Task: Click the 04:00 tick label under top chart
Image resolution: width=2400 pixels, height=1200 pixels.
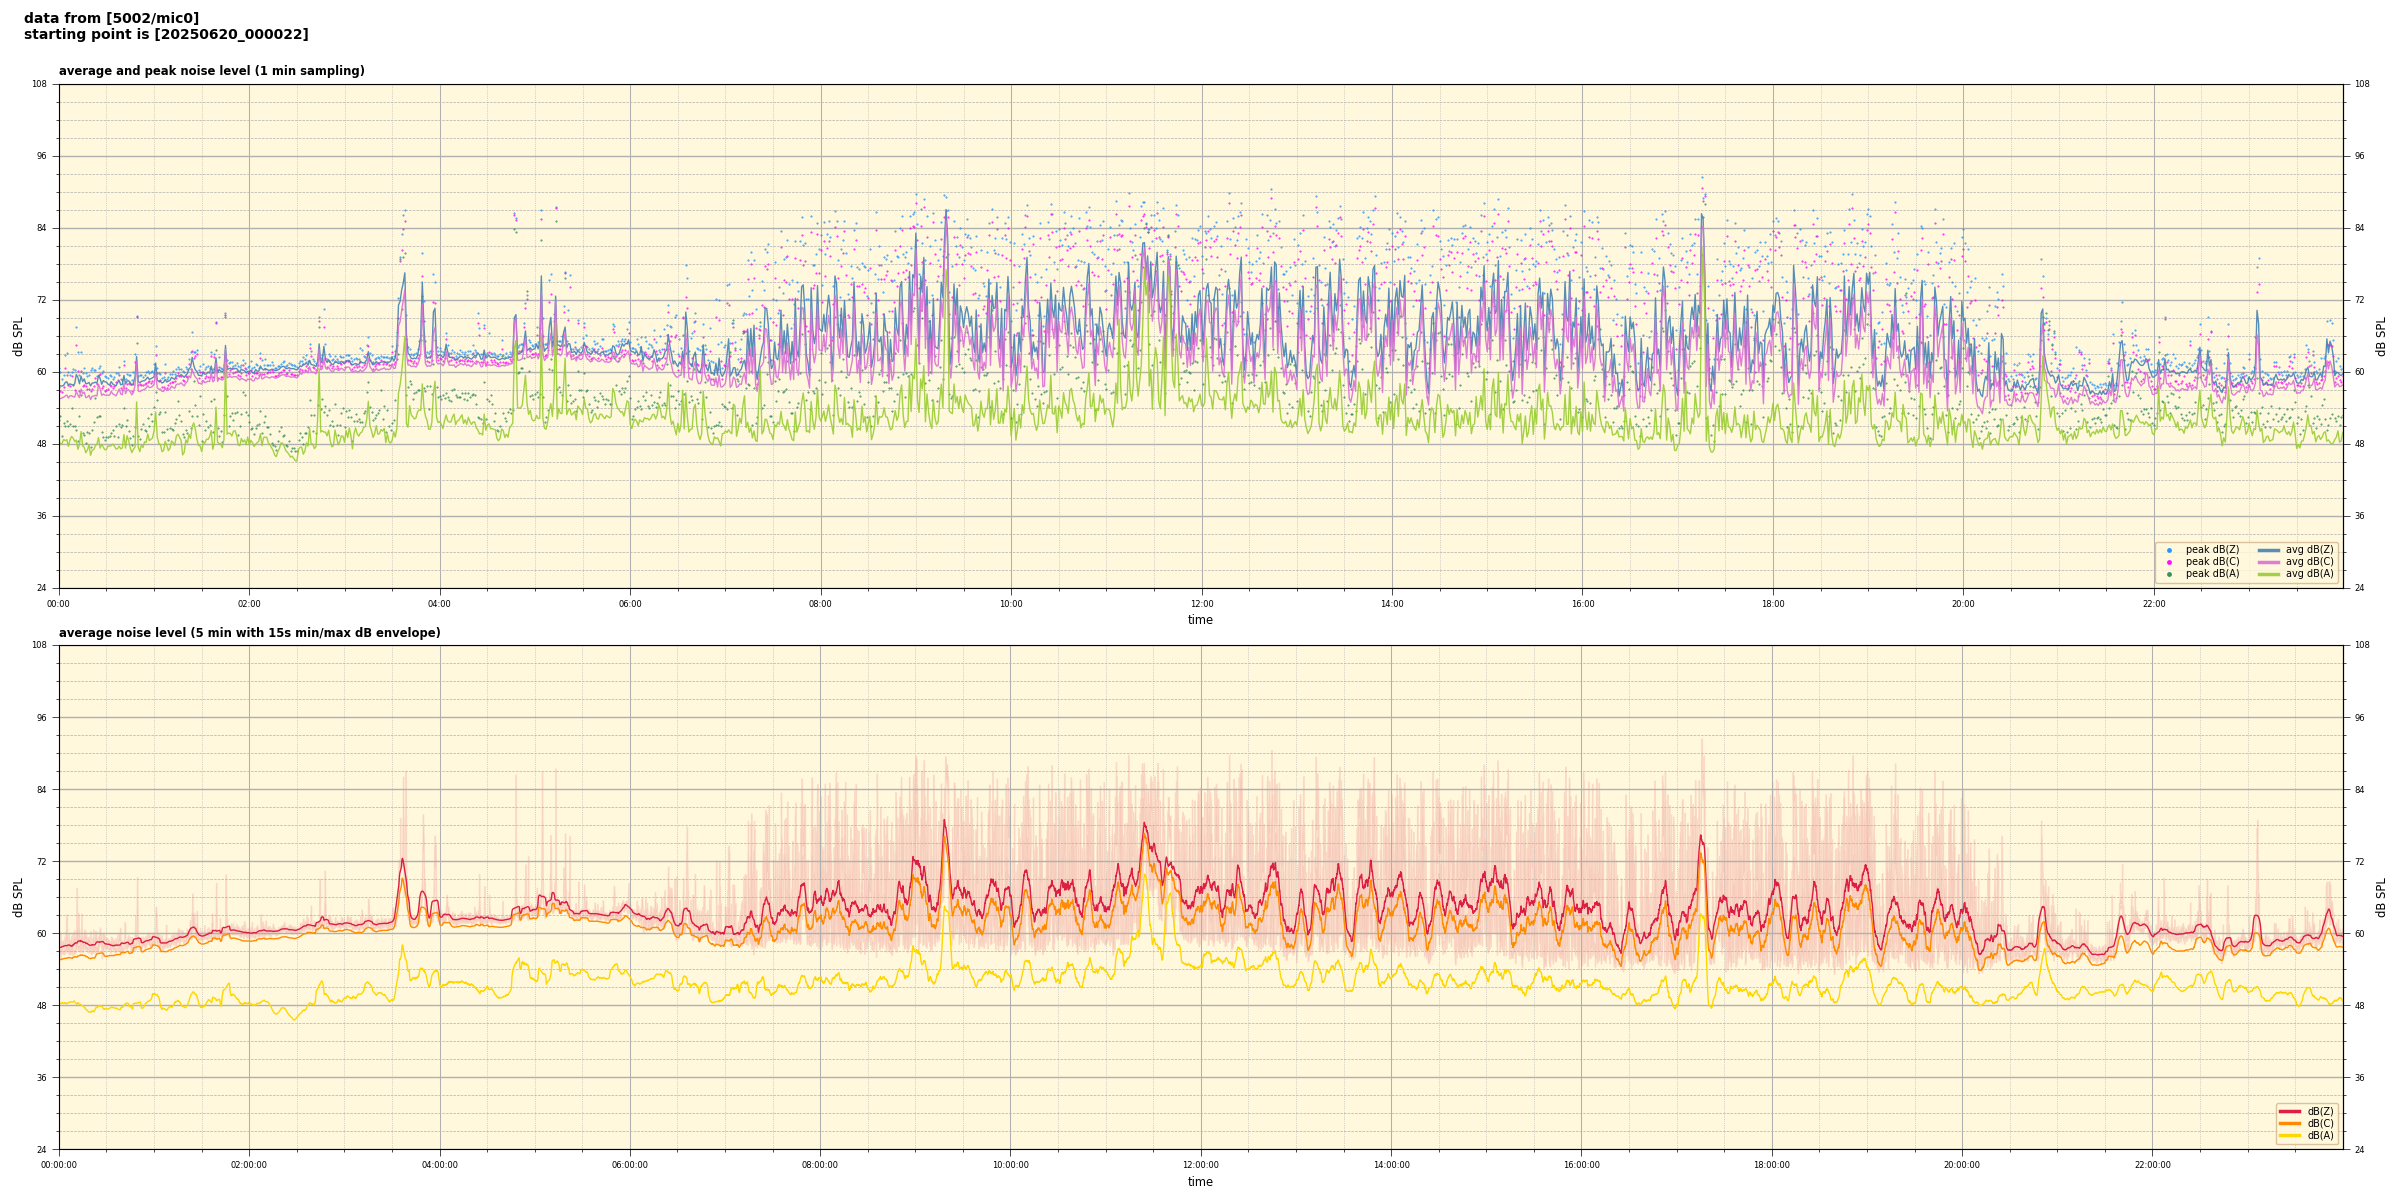Action: pos(439,604)
